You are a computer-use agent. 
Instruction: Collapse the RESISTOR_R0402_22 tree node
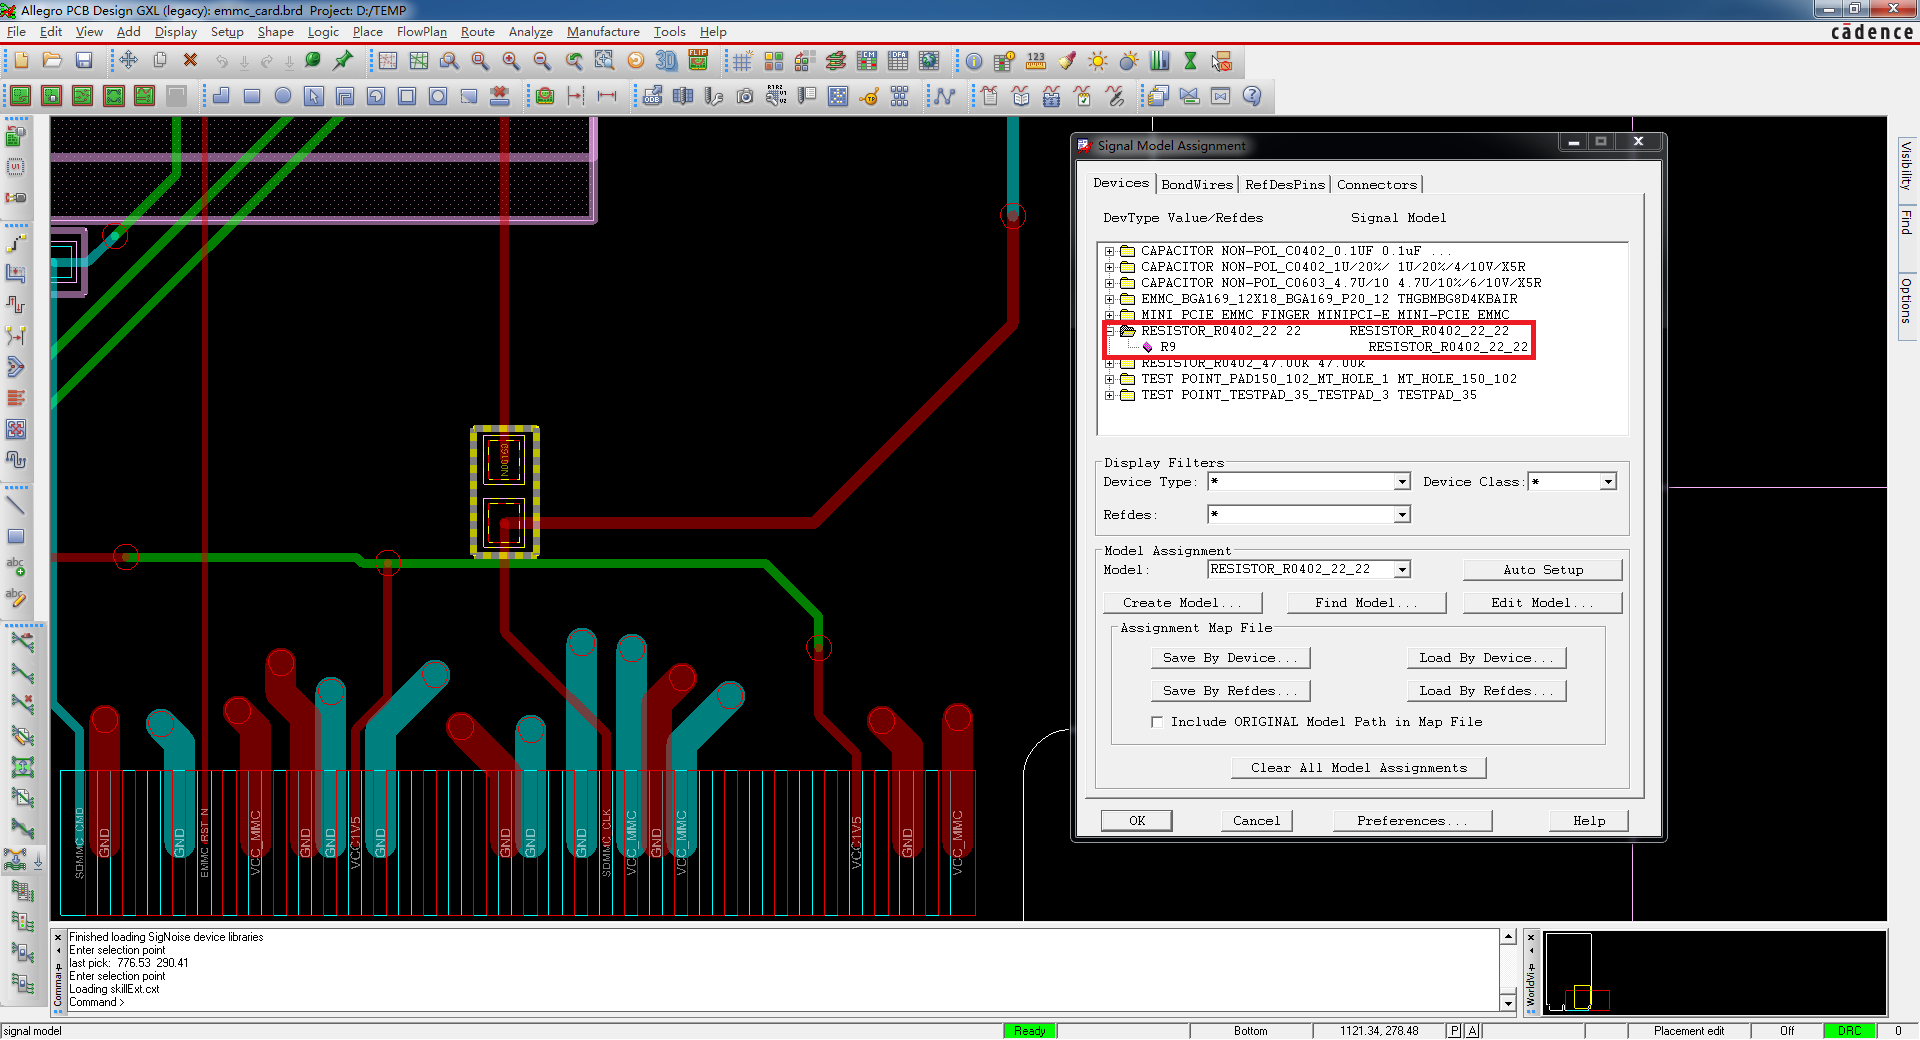(1109, 331)
